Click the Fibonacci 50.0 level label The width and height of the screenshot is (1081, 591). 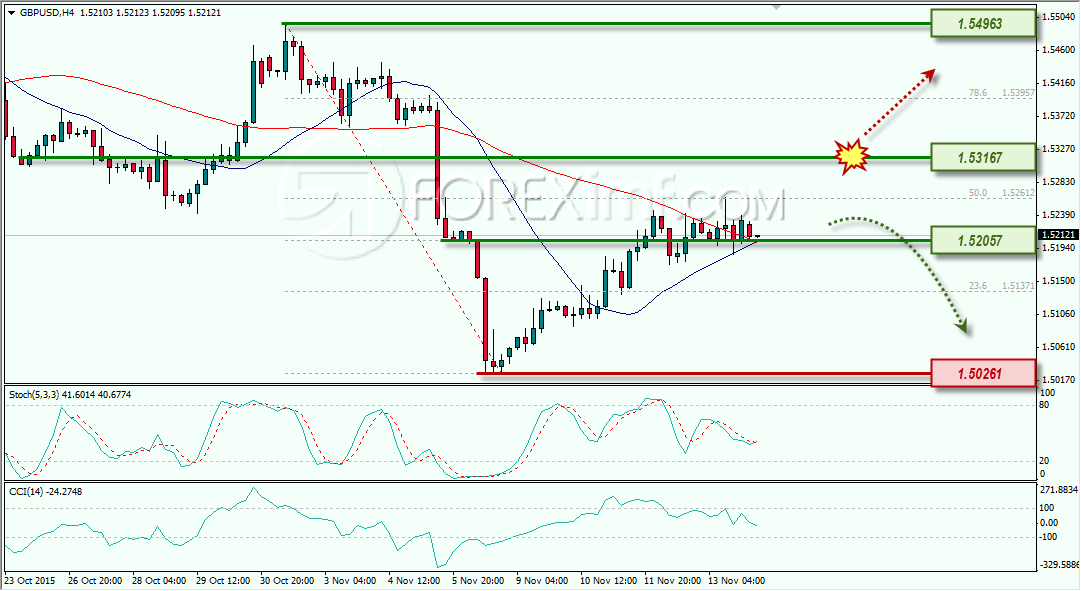point(1001,193)
